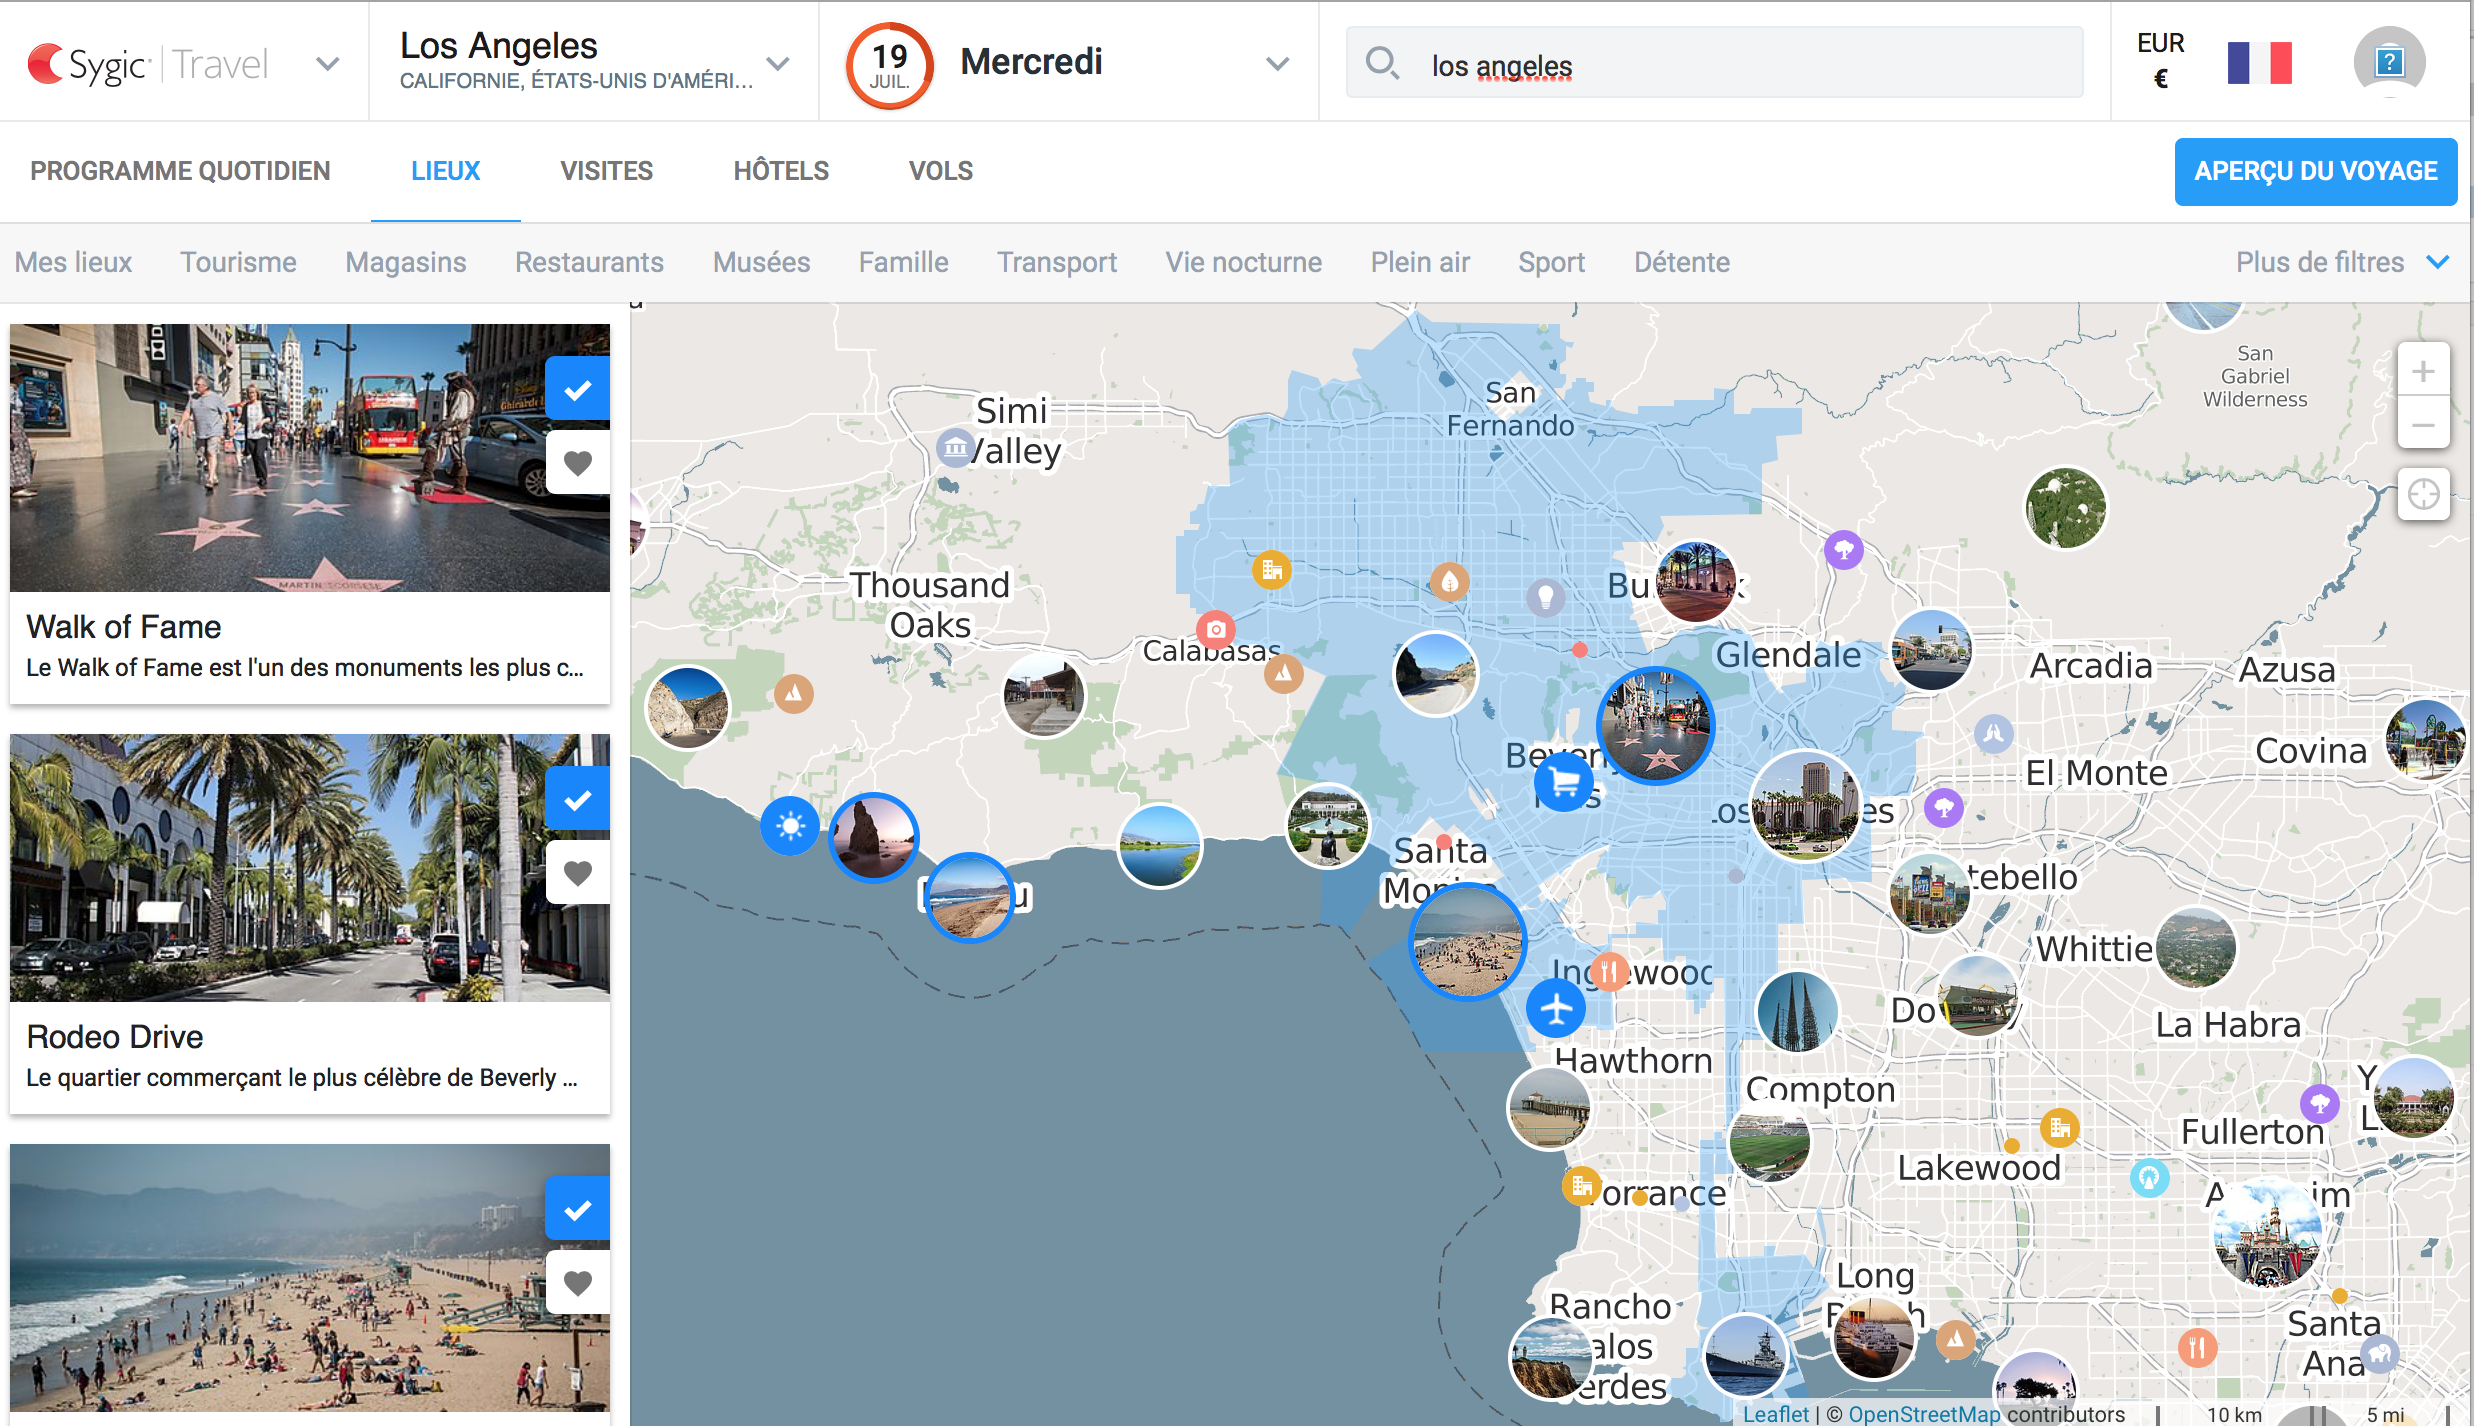Viewport: 2474px width, 1426px height.
Task: Switch to the Hôtels tab
Action: [780, 171]
